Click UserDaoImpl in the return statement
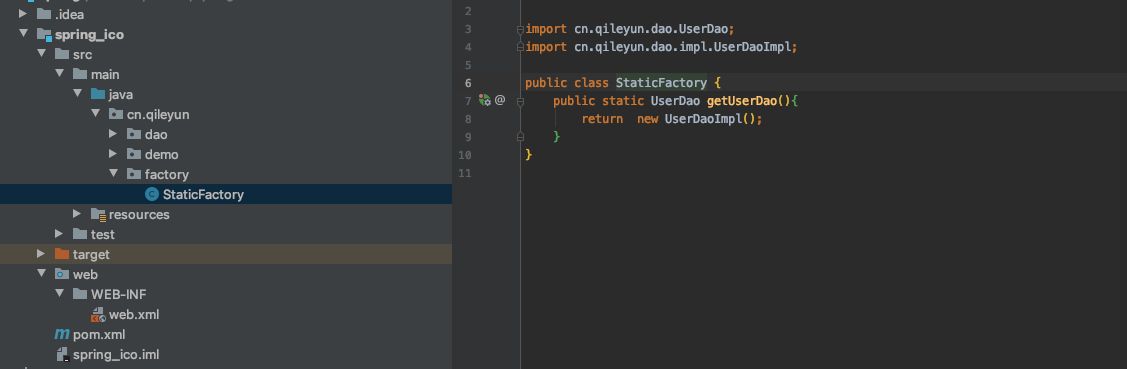 pyautogui.click(x=703, y=119)
